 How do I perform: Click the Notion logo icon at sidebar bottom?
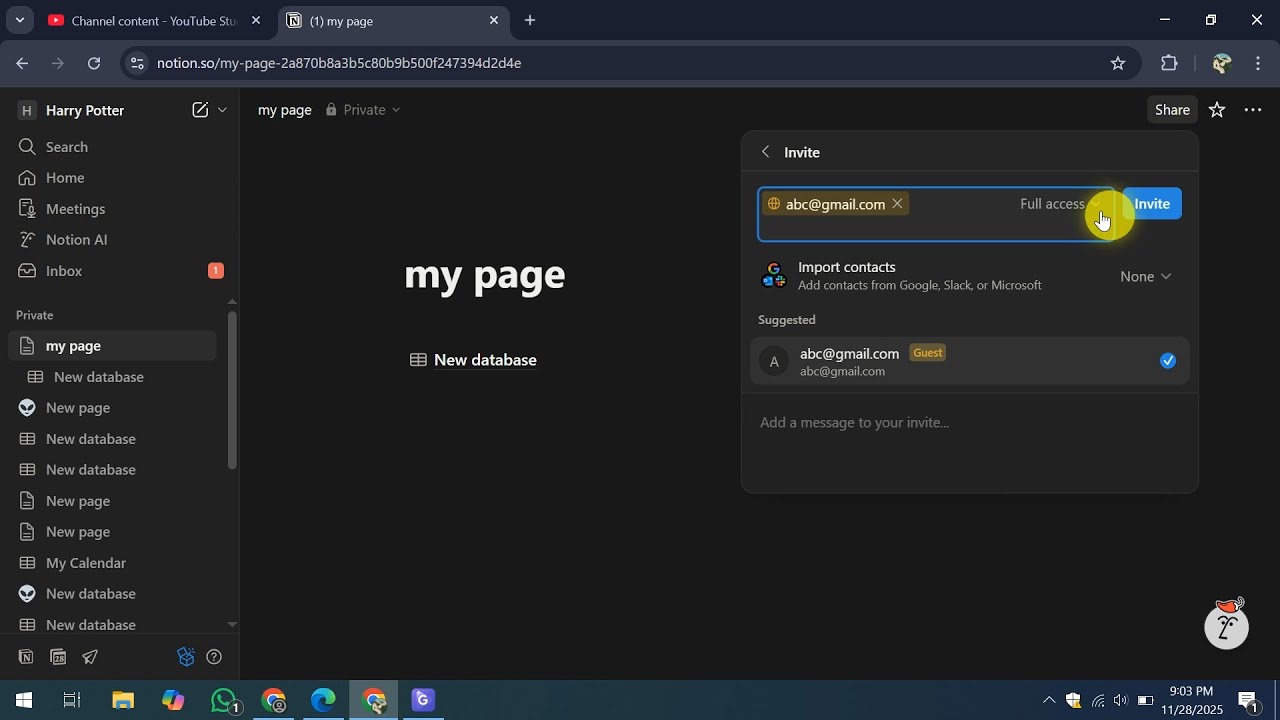pyautogui.click(x=26, y=657)
